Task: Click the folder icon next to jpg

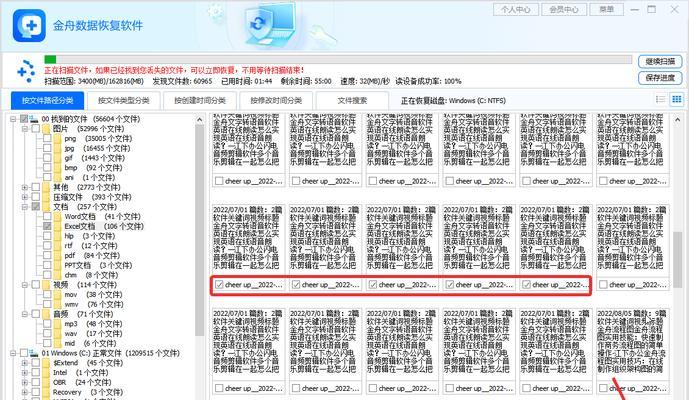Action: click(x=58, y=148)
